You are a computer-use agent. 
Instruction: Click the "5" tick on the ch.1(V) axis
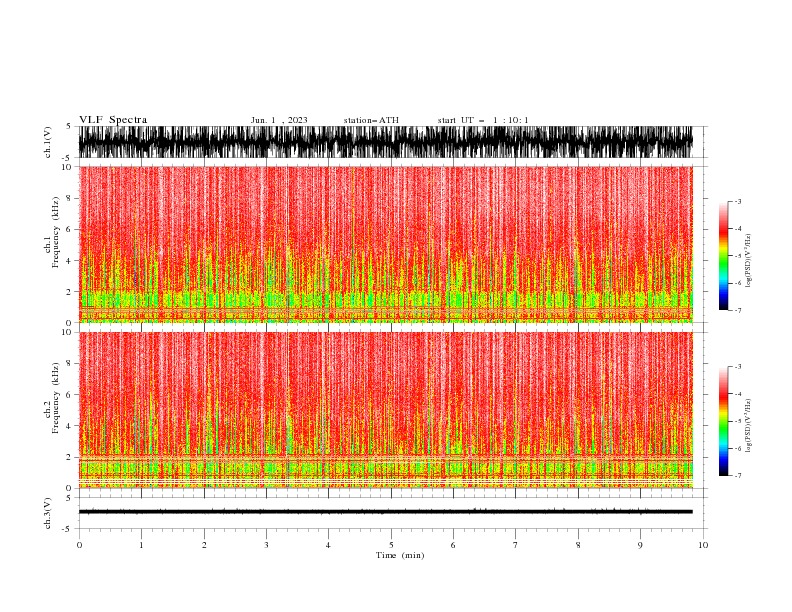(x=69, y=126)
